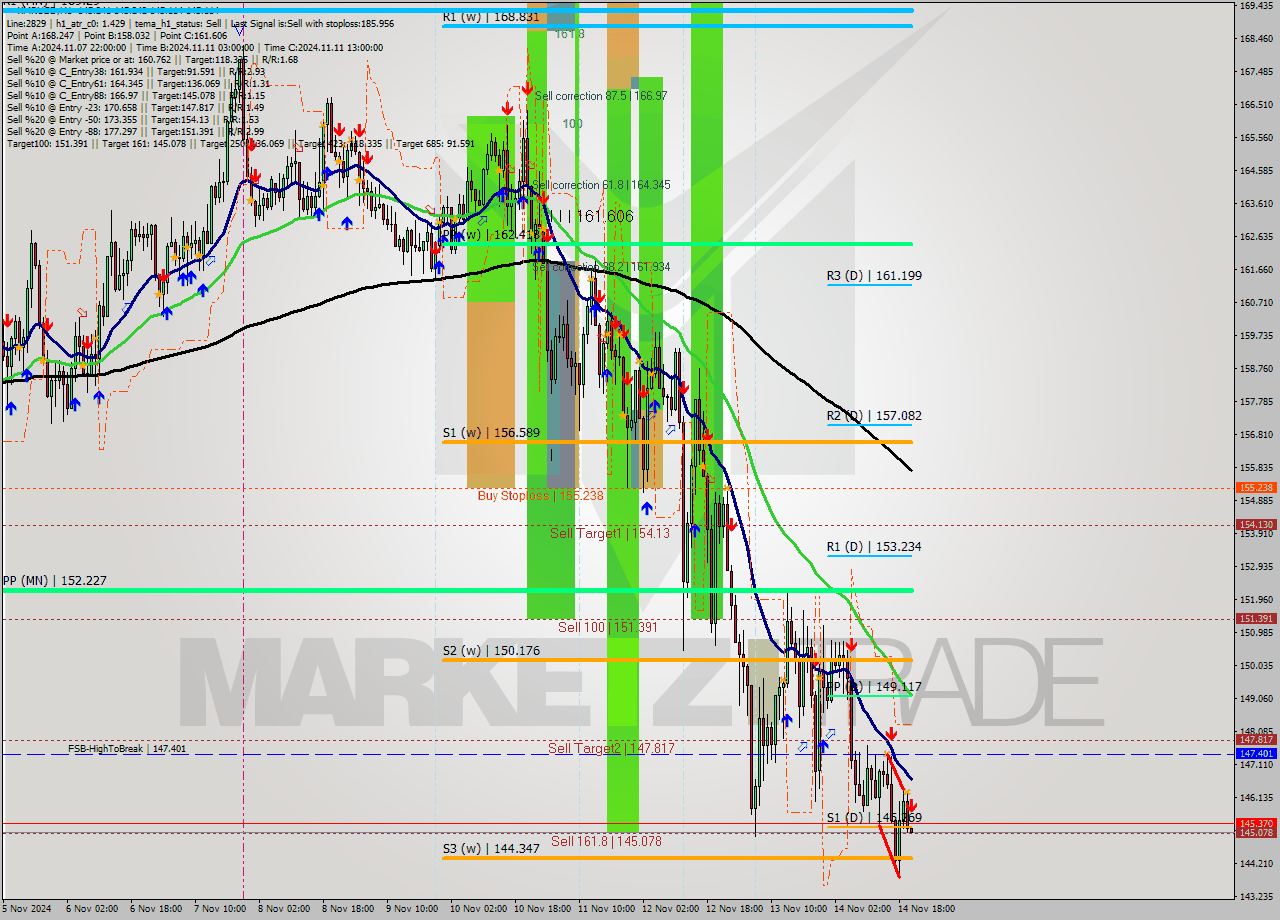Select the 13 Nov 10:00 time axis label
1280x920 pixels.
tap(798, 909)
